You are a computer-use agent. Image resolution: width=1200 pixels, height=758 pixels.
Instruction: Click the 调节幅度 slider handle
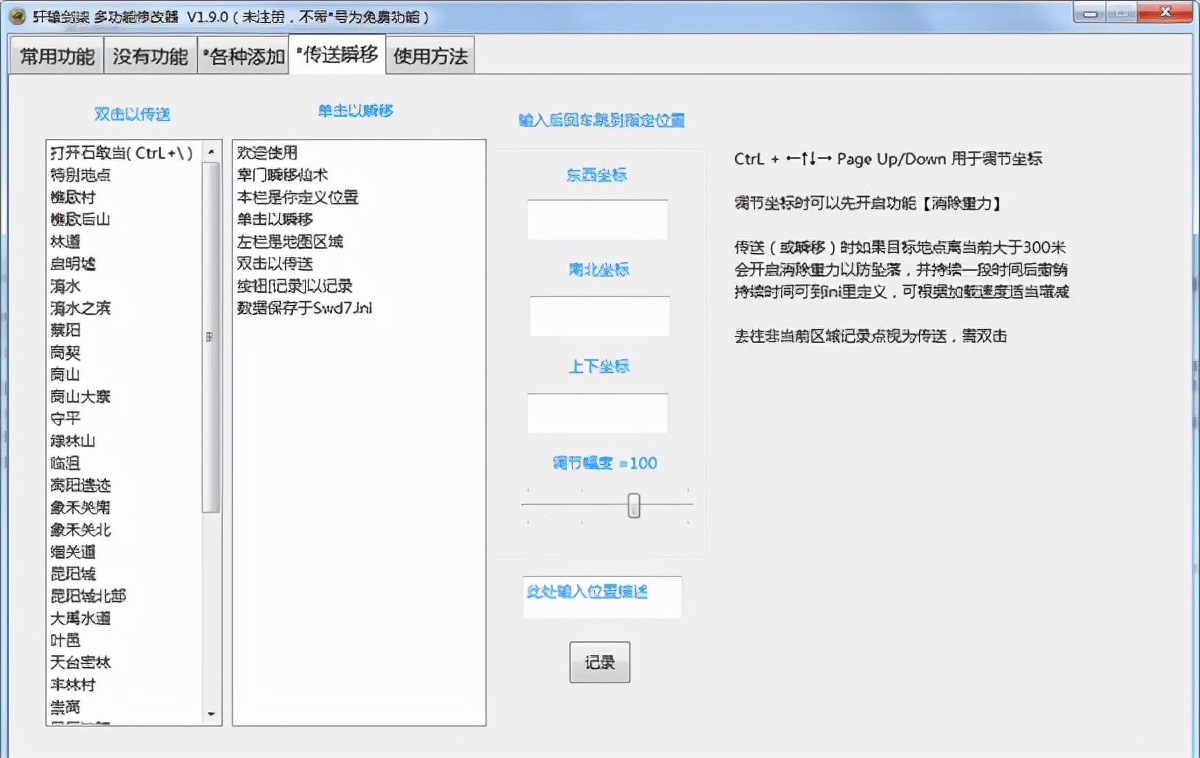(x=634, y=505)
